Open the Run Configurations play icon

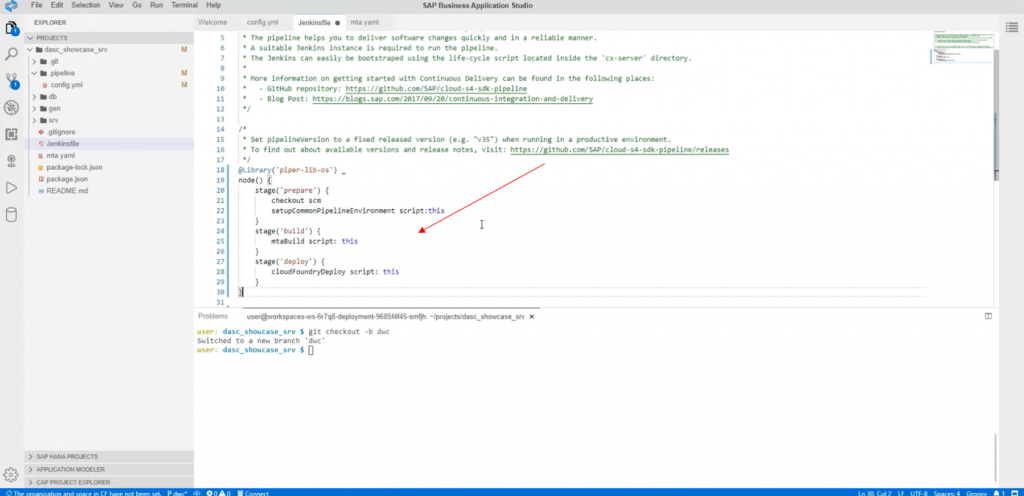point(11,188)
